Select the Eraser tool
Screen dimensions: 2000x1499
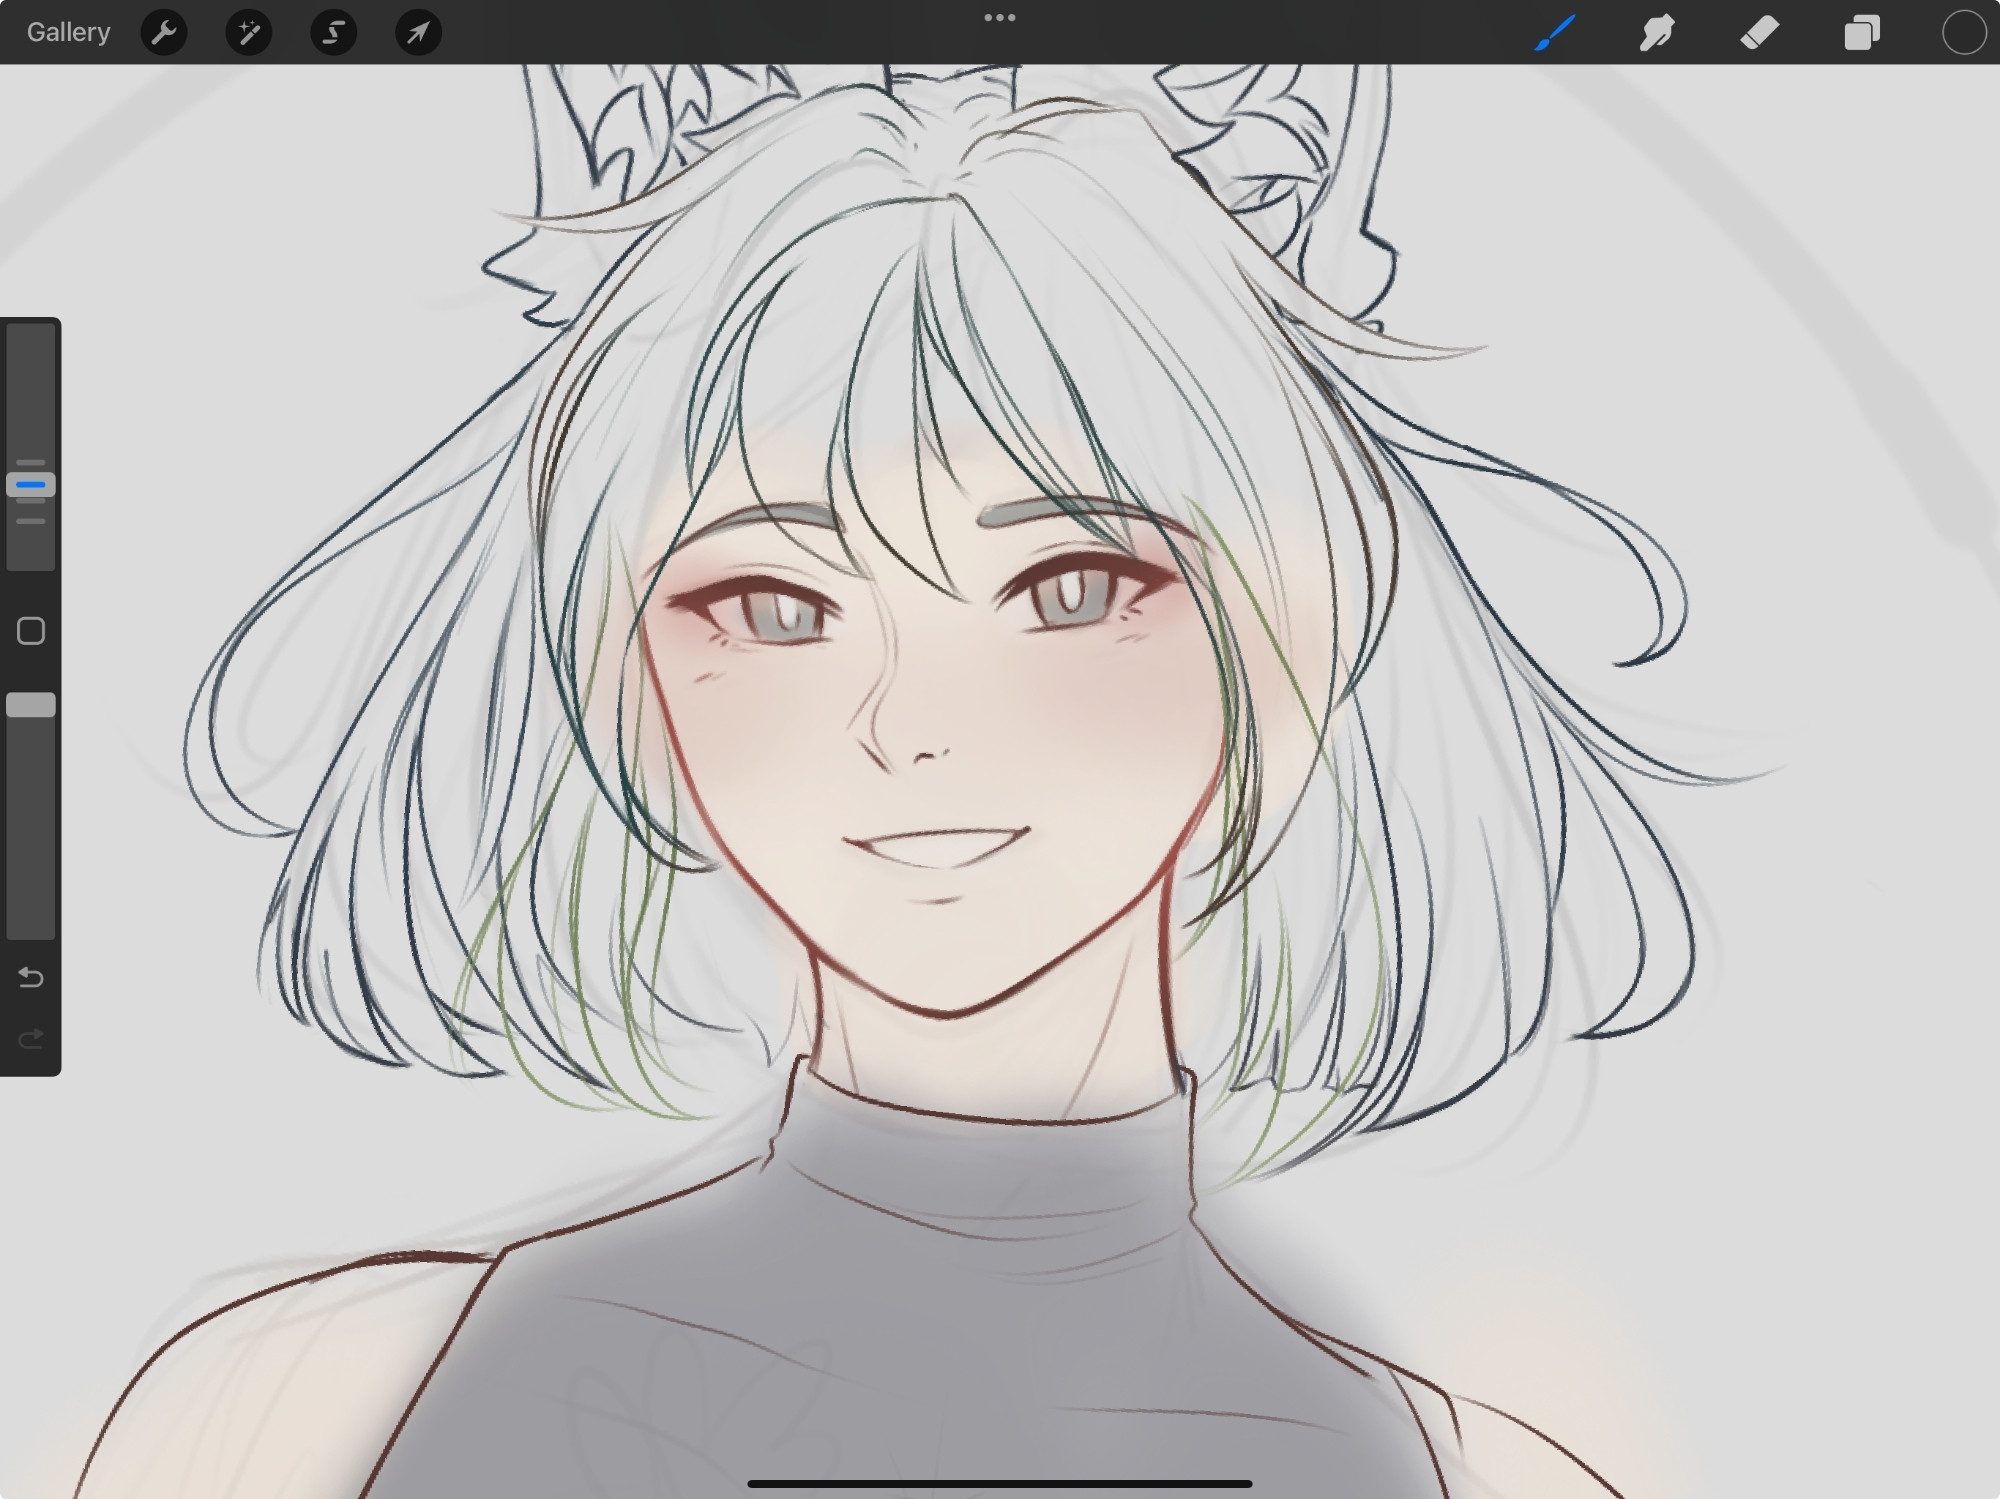pos(1760,33)
